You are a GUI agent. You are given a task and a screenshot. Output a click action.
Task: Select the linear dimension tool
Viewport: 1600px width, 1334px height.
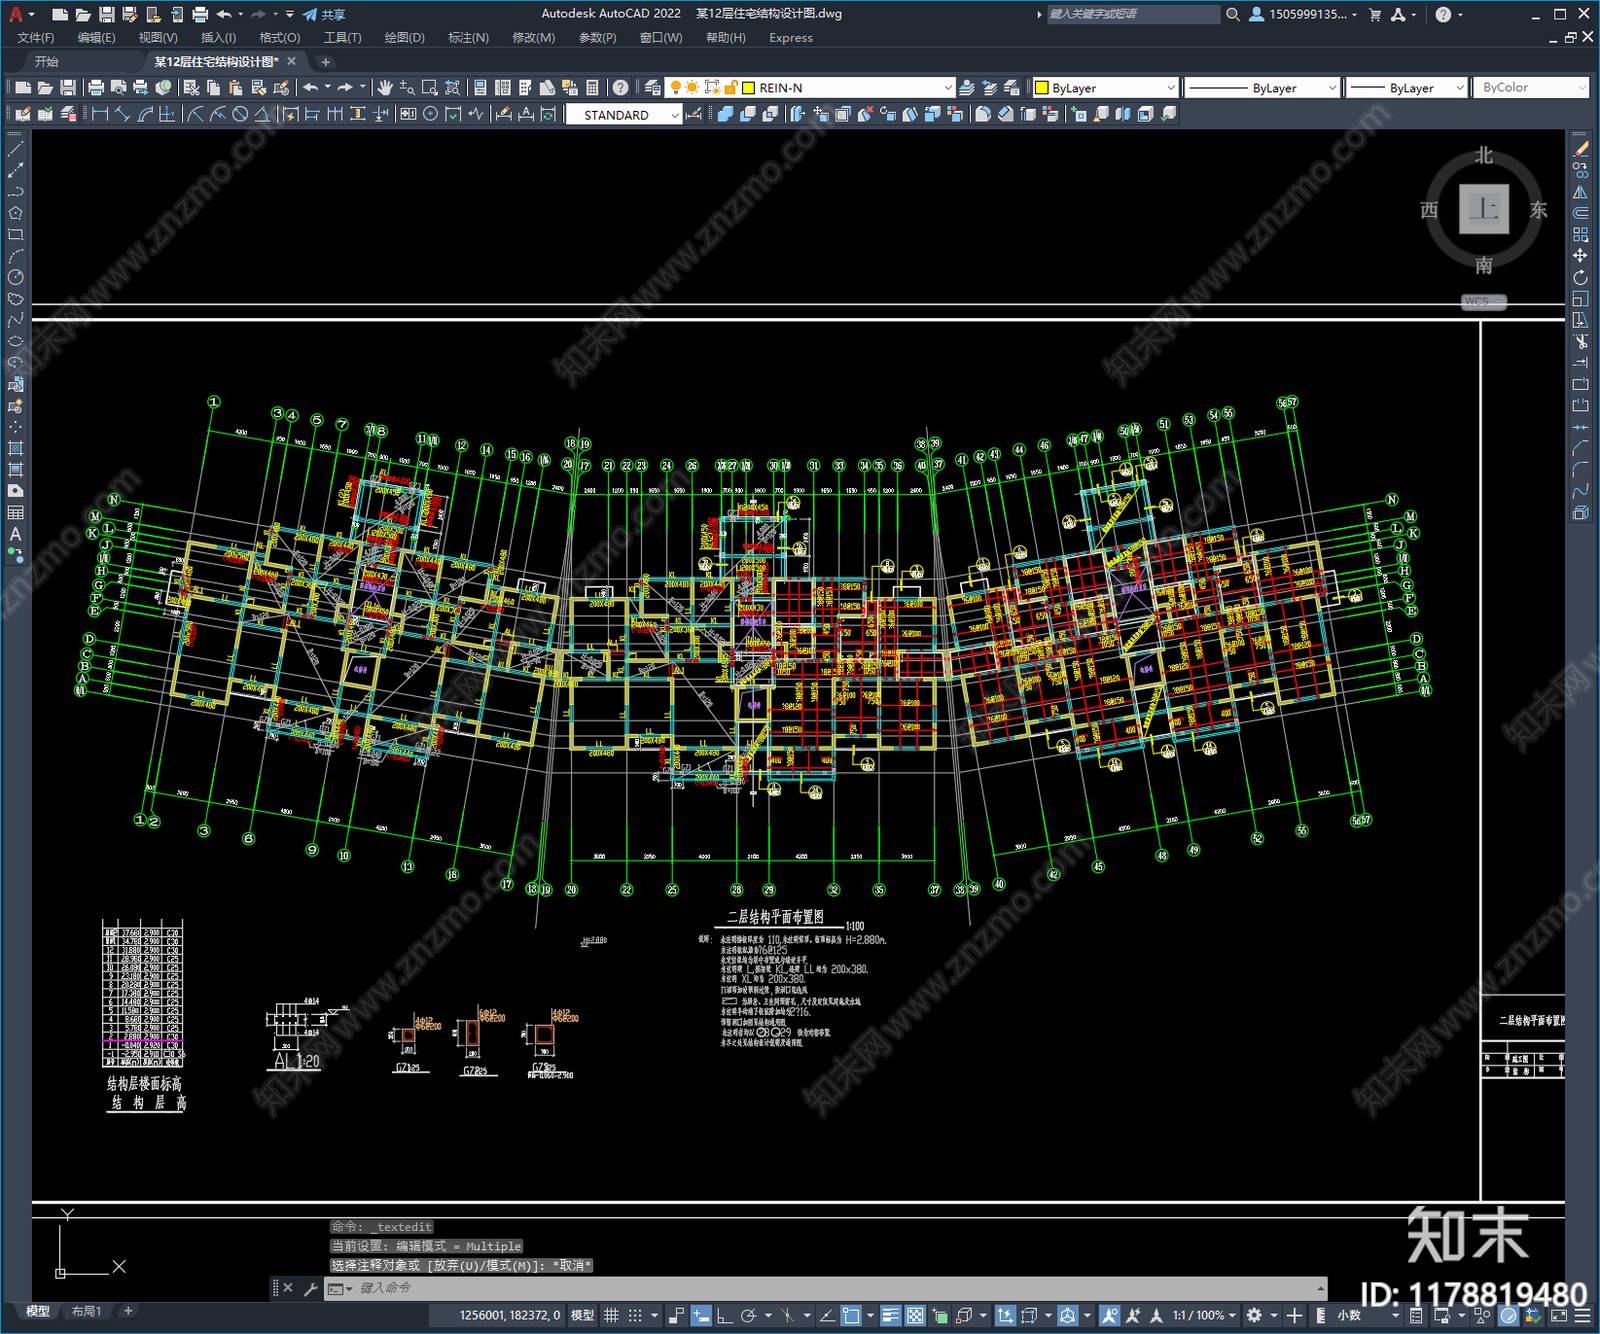(100, 114)
